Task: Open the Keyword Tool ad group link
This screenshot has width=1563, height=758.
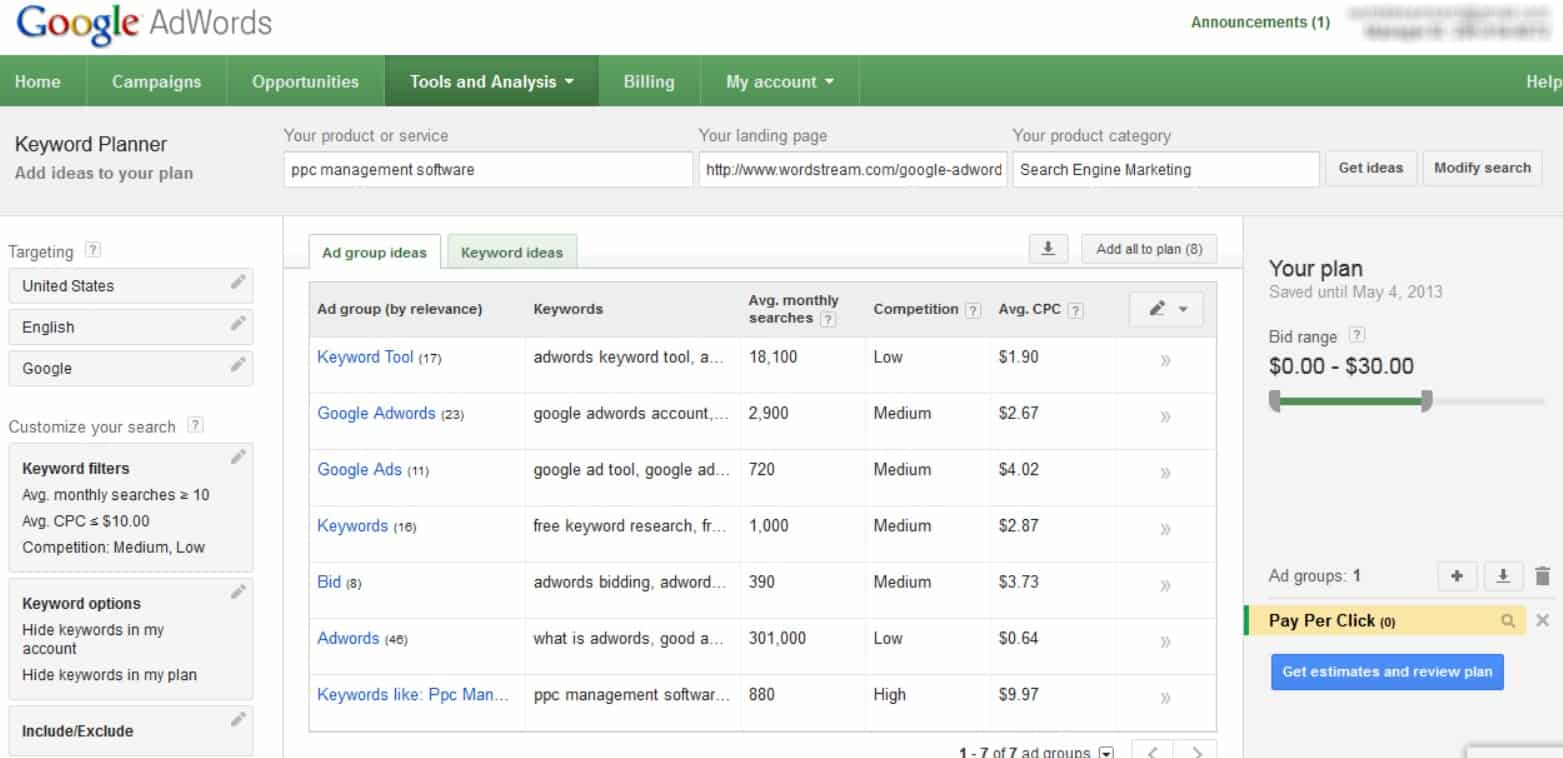Action: (x=365, y=357)
